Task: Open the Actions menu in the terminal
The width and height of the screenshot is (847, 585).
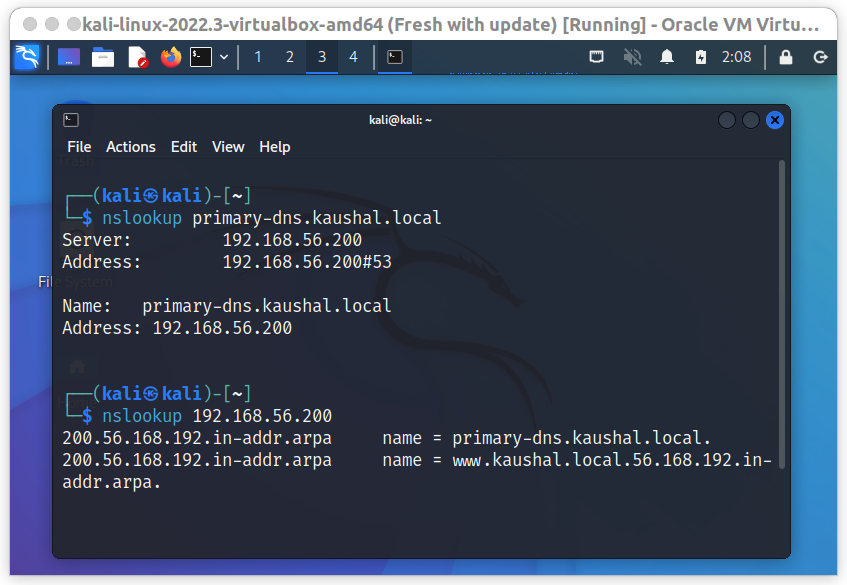Action: click(130, 146)
